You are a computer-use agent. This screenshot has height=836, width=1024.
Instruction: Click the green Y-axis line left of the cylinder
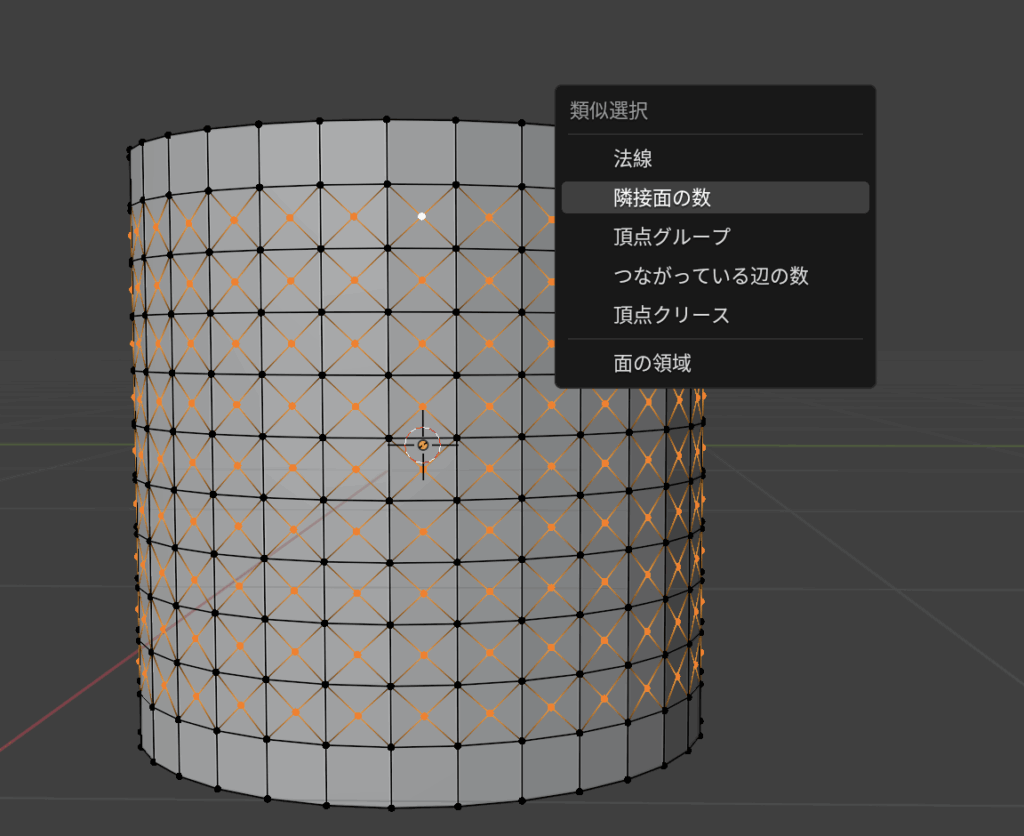tap(60, 445)
